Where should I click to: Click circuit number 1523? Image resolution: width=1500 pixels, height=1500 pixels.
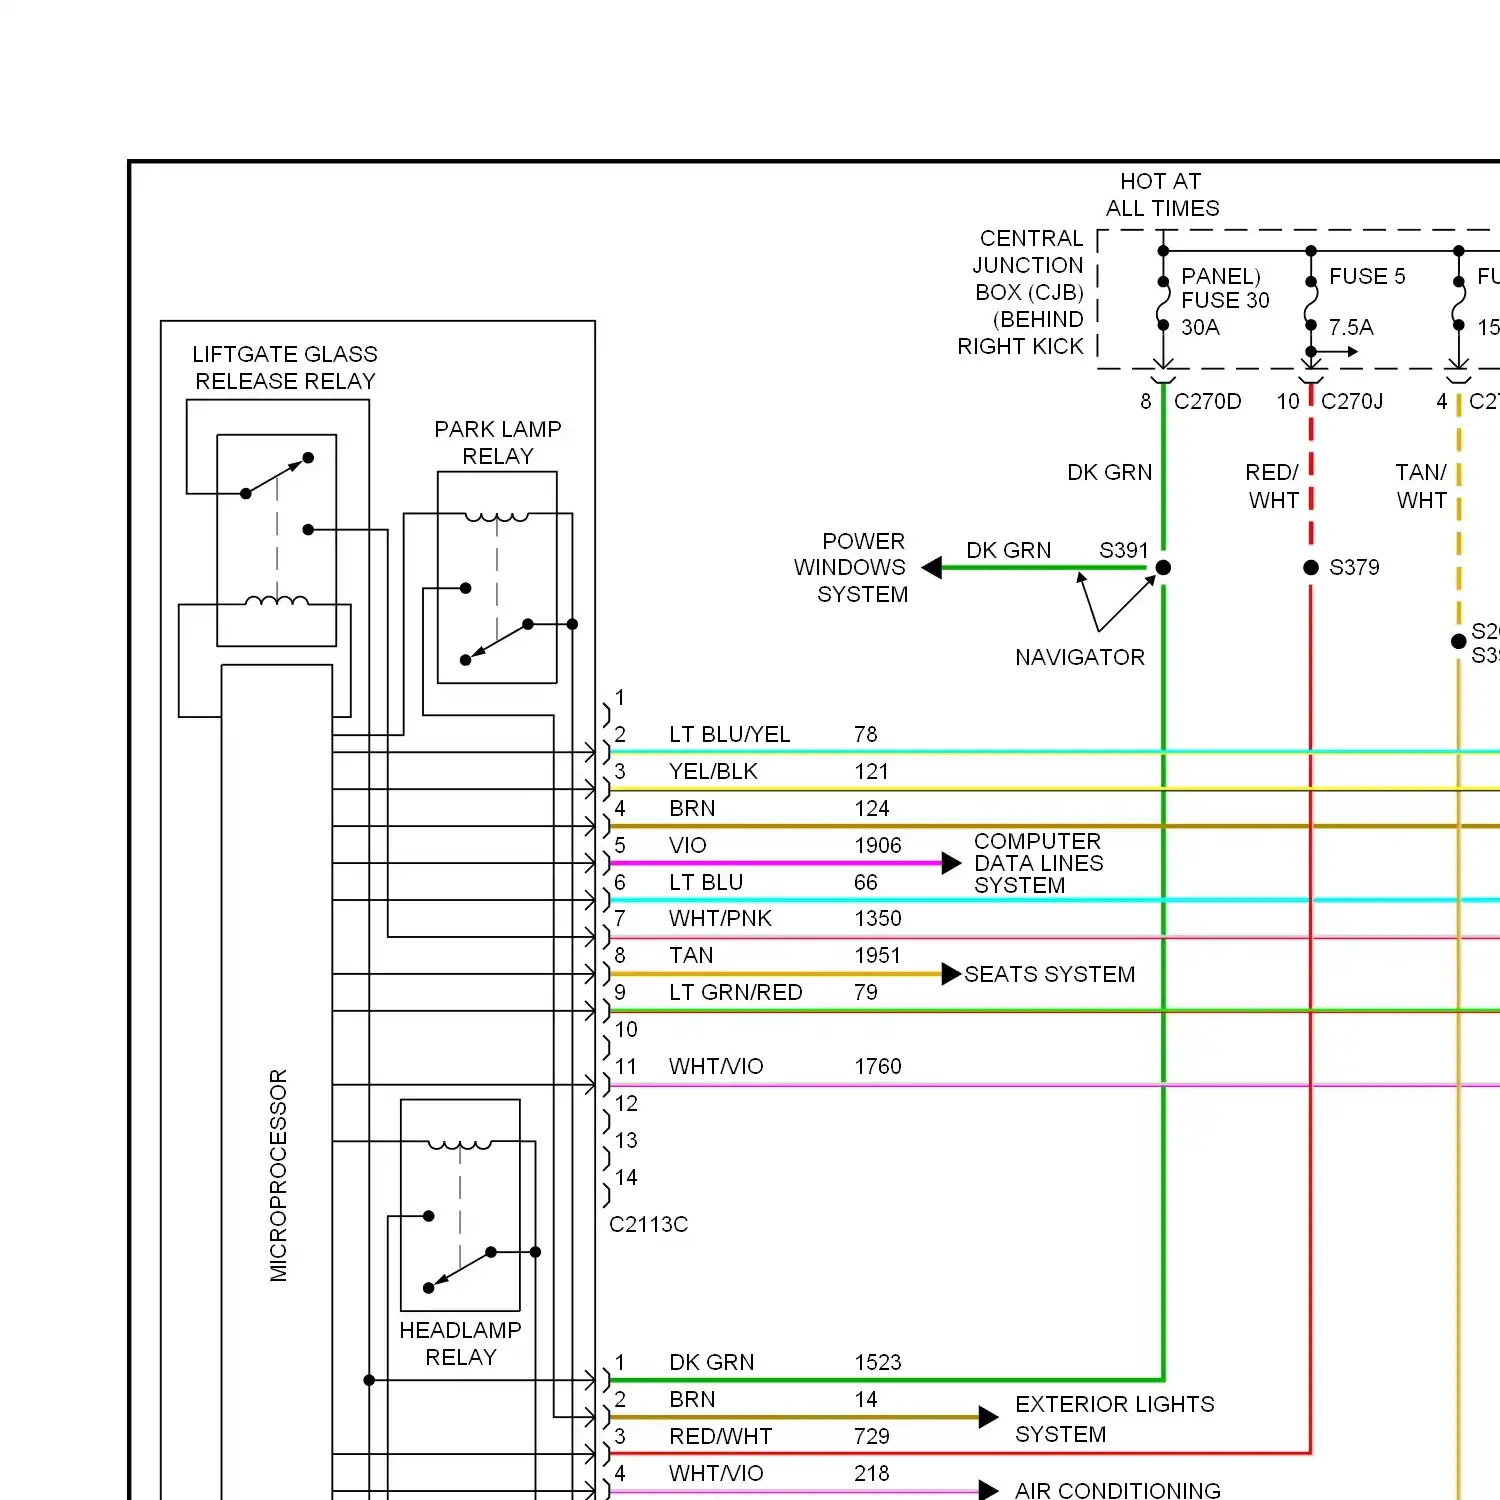pyautogui.click(x=878, y=1363)
